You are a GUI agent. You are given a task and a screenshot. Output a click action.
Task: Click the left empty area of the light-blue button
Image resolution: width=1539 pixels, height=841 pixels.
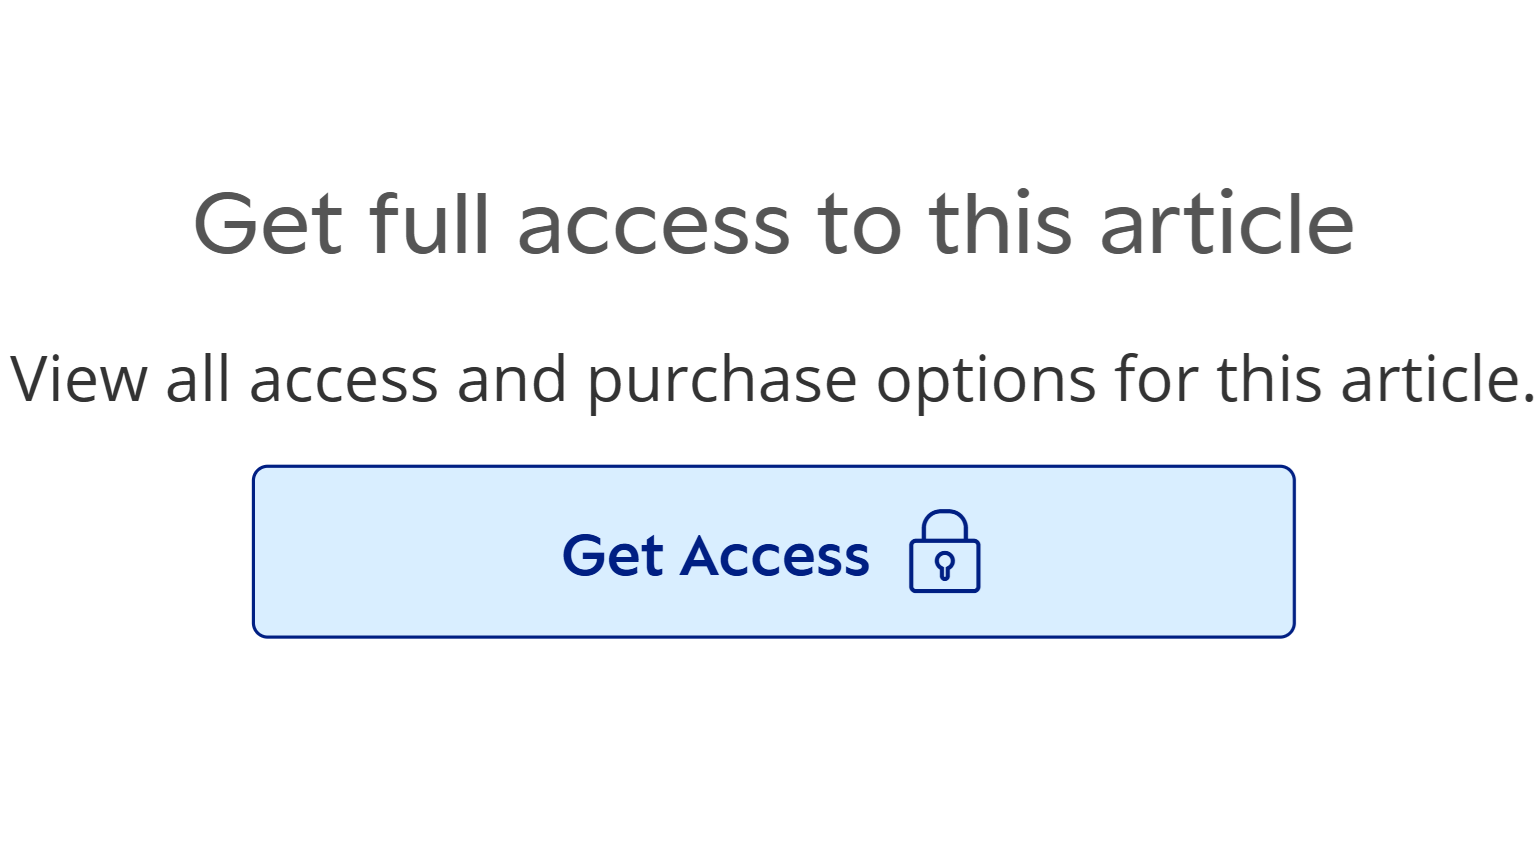point(400,551)
